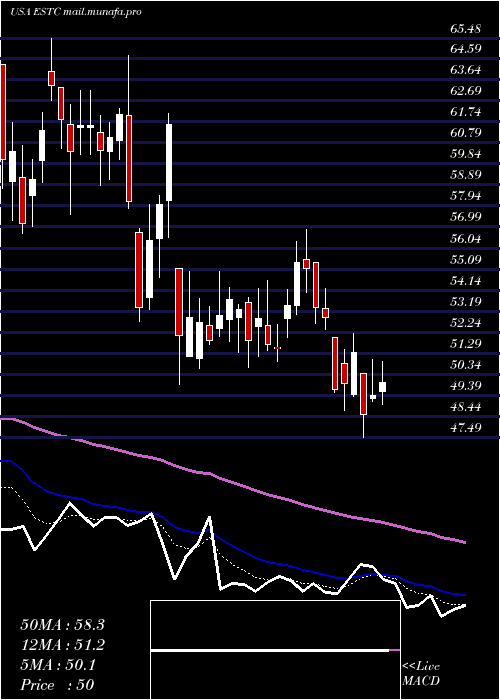Select the 52.24 price axis label
Screen dimensions: 500x700
pos(466,323)
